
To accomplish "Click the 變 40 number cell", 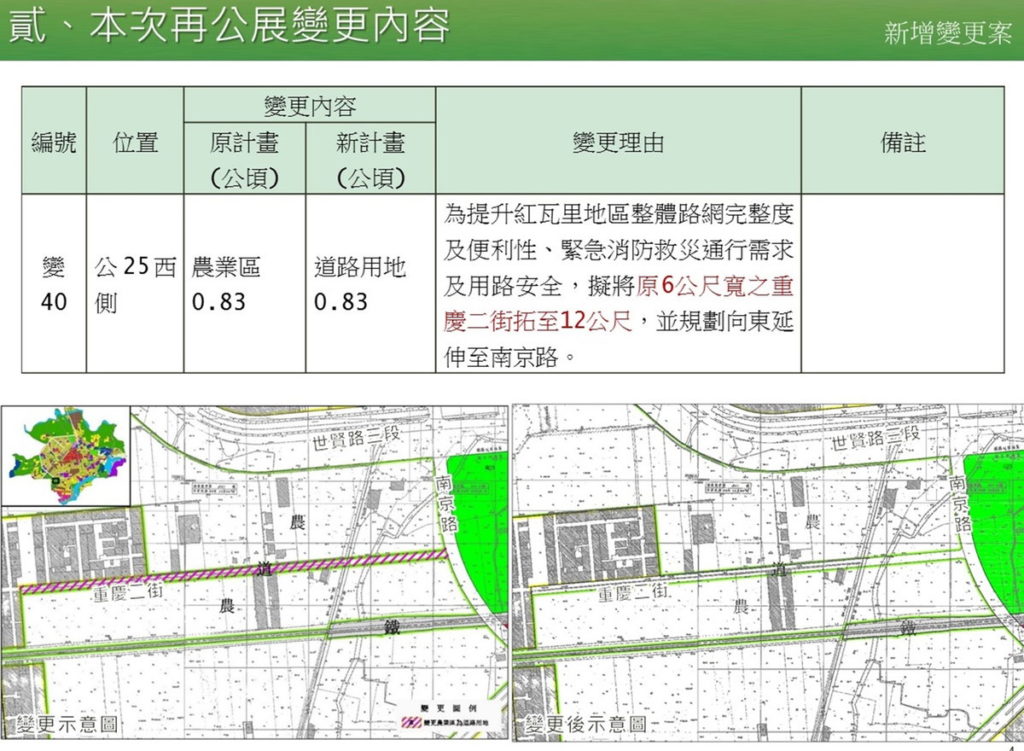I will click(x=54, y=283).
